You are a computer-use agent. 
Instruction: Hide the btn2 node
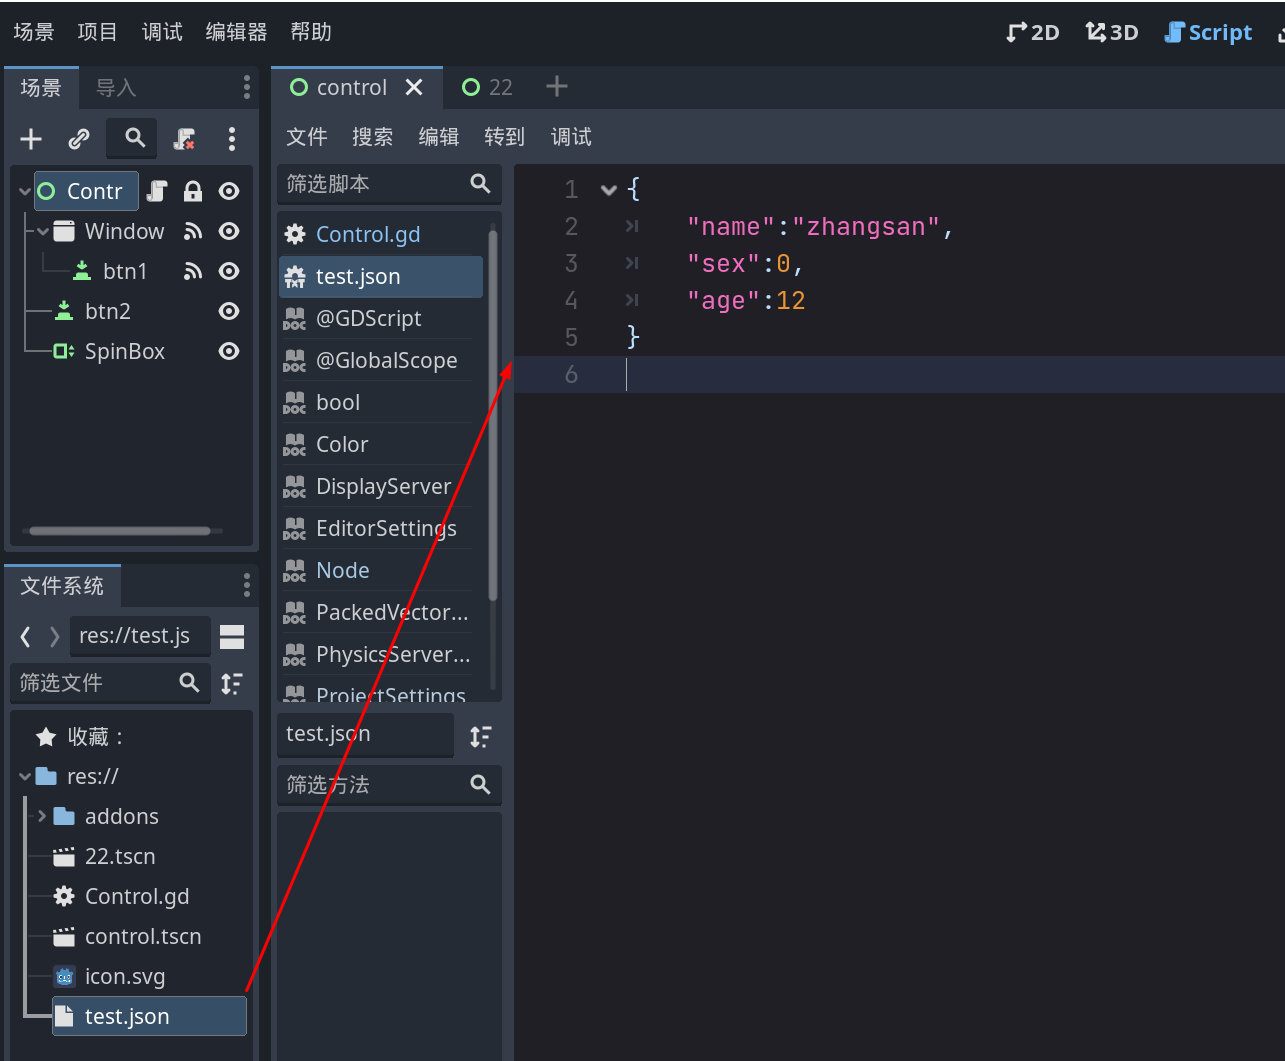(229, 311)
